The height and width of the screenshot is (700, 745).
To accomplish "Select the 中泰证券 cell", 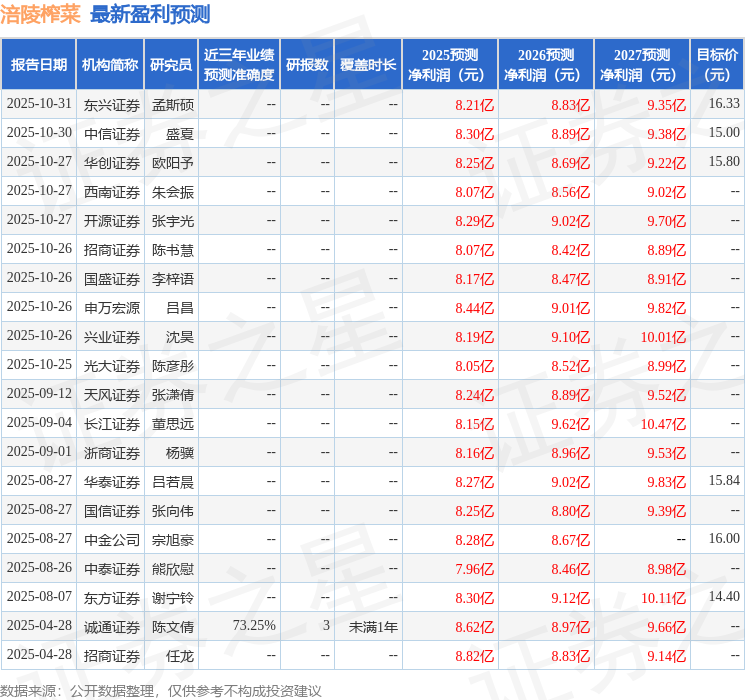I will 112,569.
